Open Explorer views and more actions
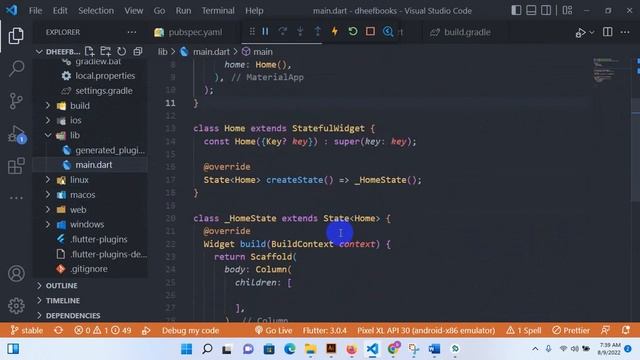640x360 pixels. click(131, 32)
